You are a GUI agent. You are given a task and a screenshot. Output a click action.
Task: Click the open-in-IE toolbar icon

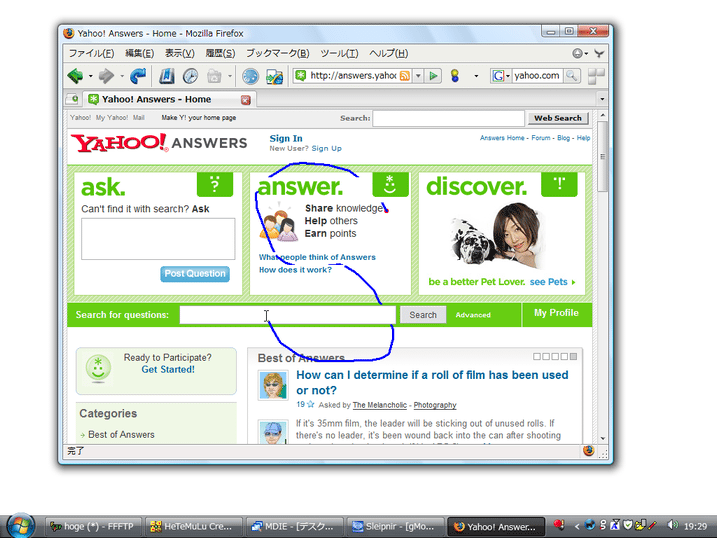click(x=274, y=76)
